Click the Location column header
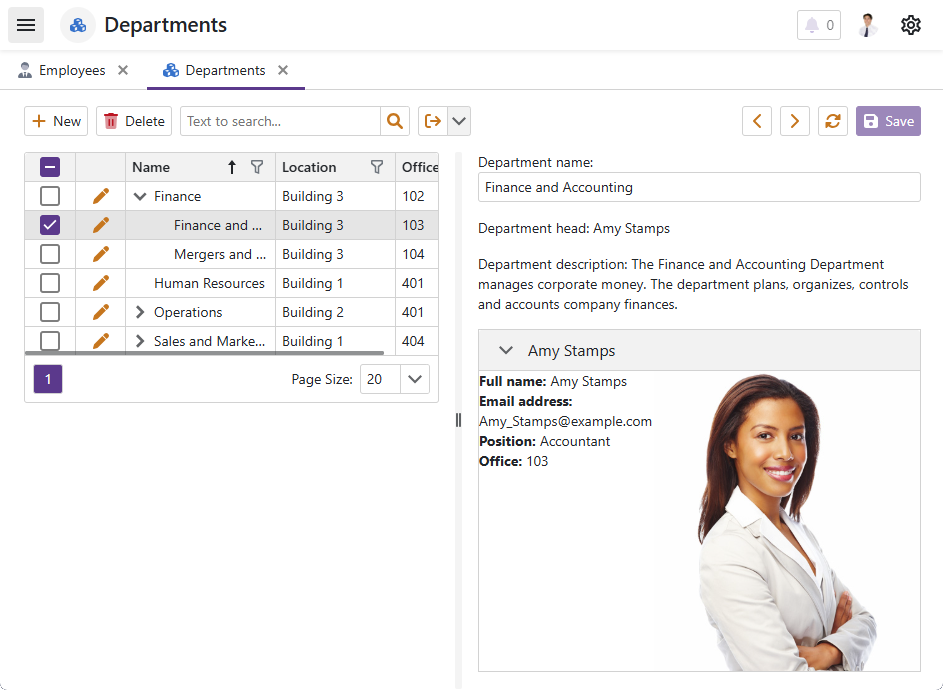The height and width of the screenshot is (690, 943). (309, 167)
